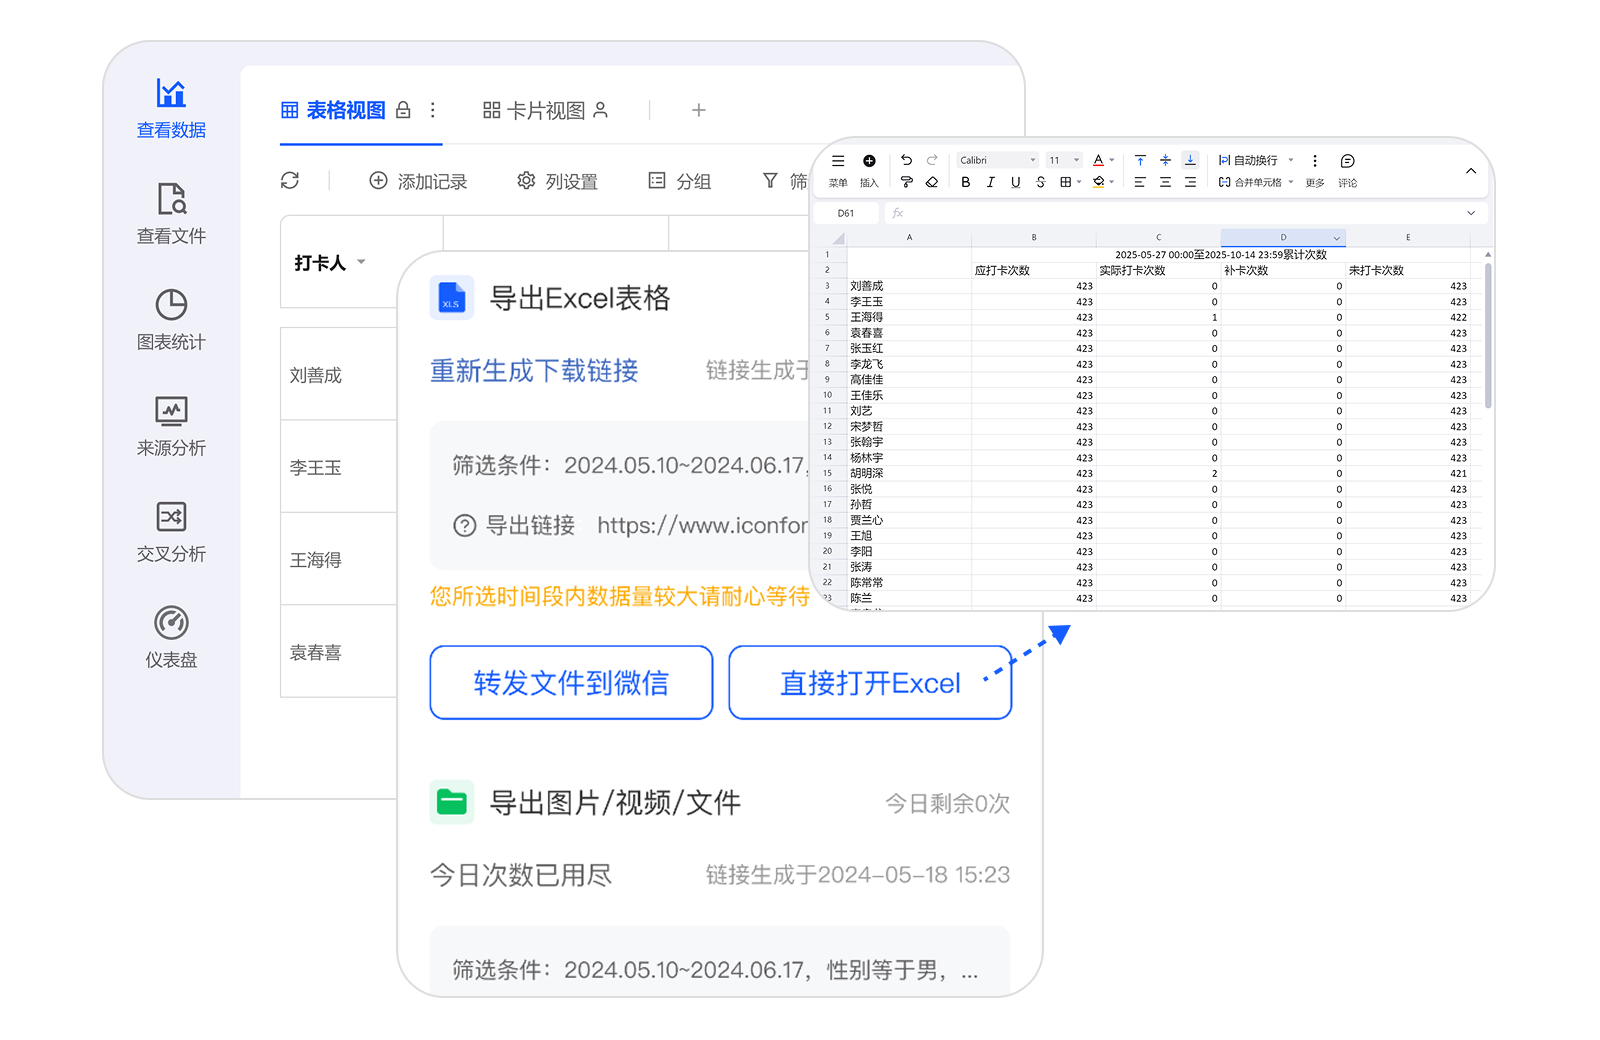
Task: Expand the 打卡人 column dropdown arrow
Action: click(361, 262)
